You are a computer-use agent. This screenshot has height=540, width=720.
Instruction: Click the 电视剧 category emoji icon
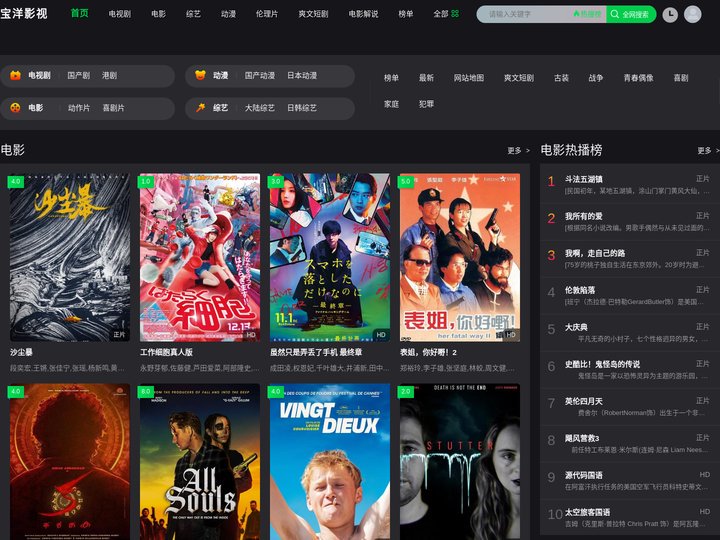click(16, 75)
